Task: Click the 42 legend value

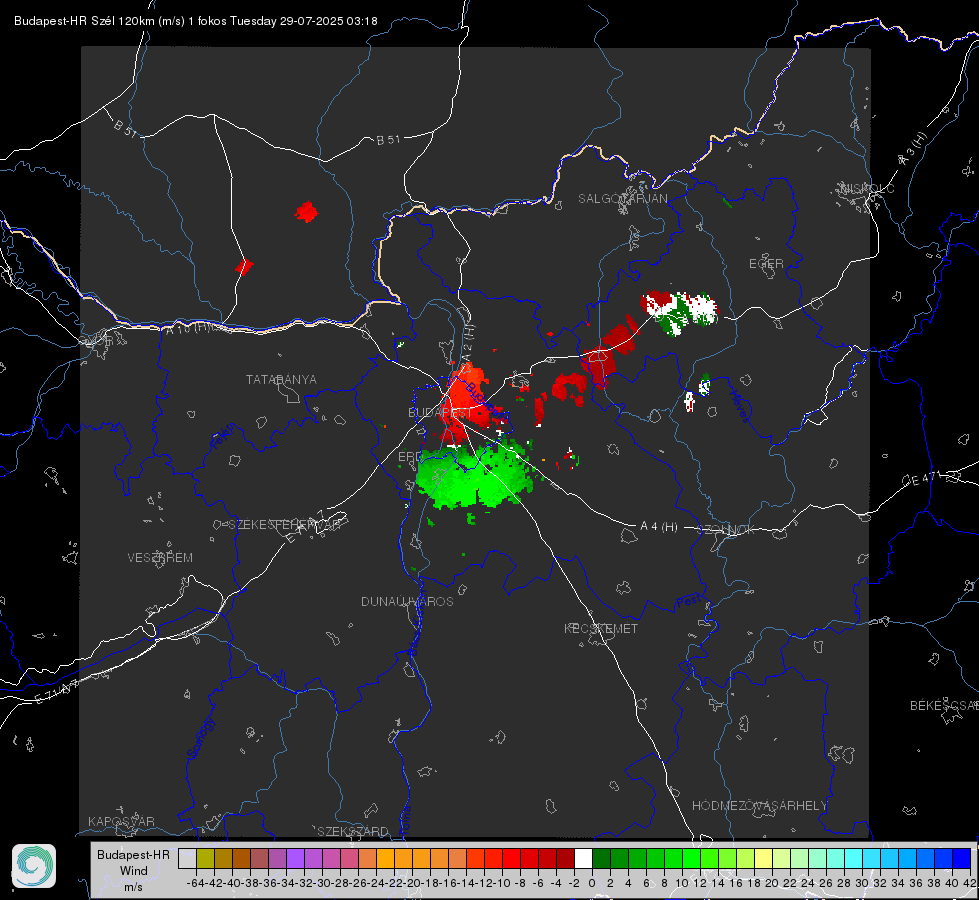Action: pos(970,883)
